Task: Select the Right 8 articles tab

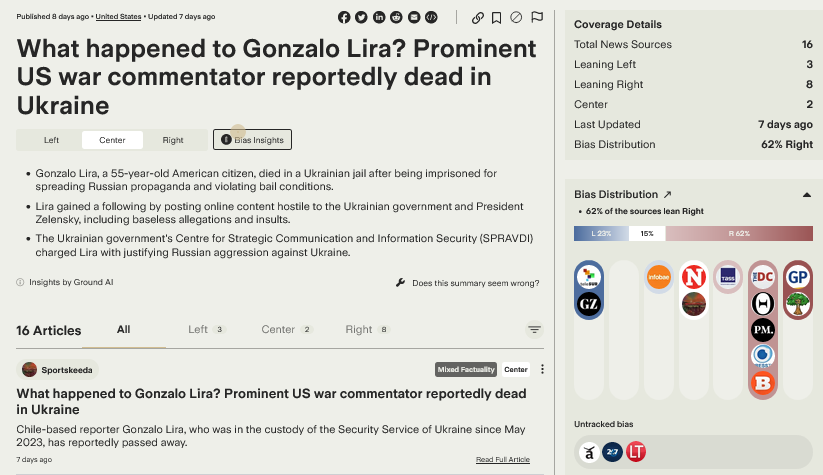Action: 367,330
